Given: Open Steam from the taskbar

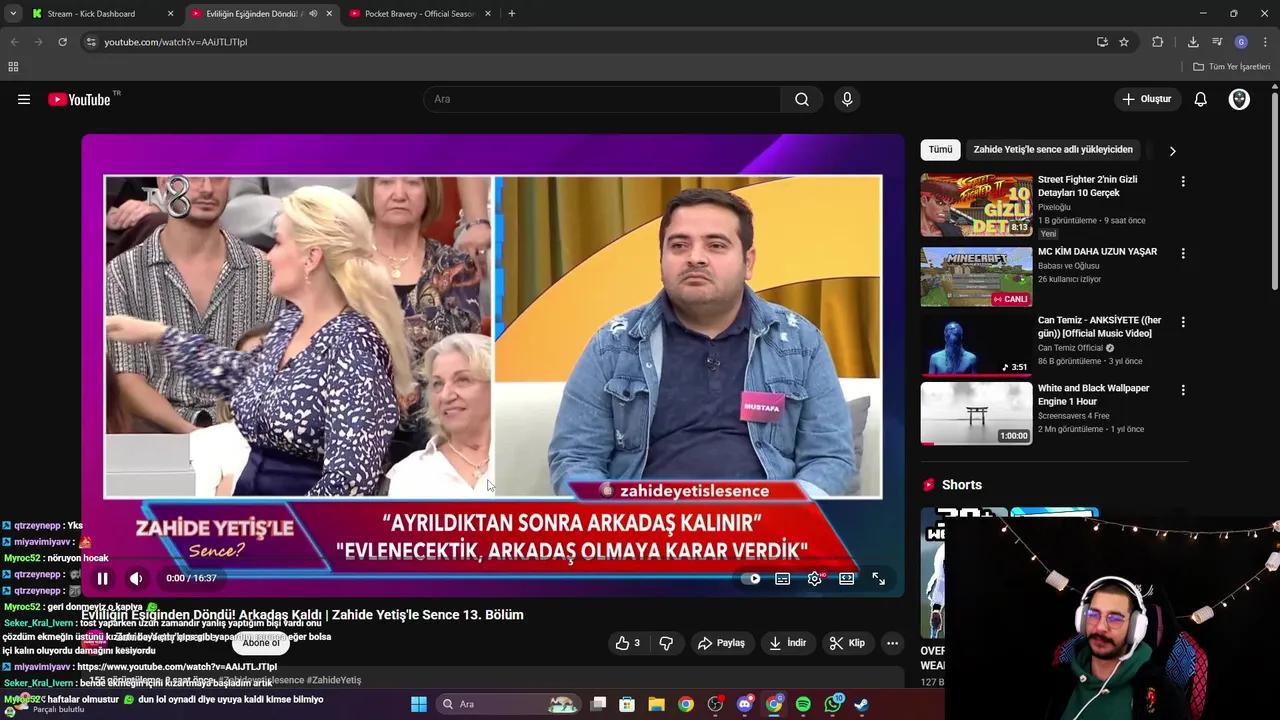Looking at the screenshot, I should point(861,704).
